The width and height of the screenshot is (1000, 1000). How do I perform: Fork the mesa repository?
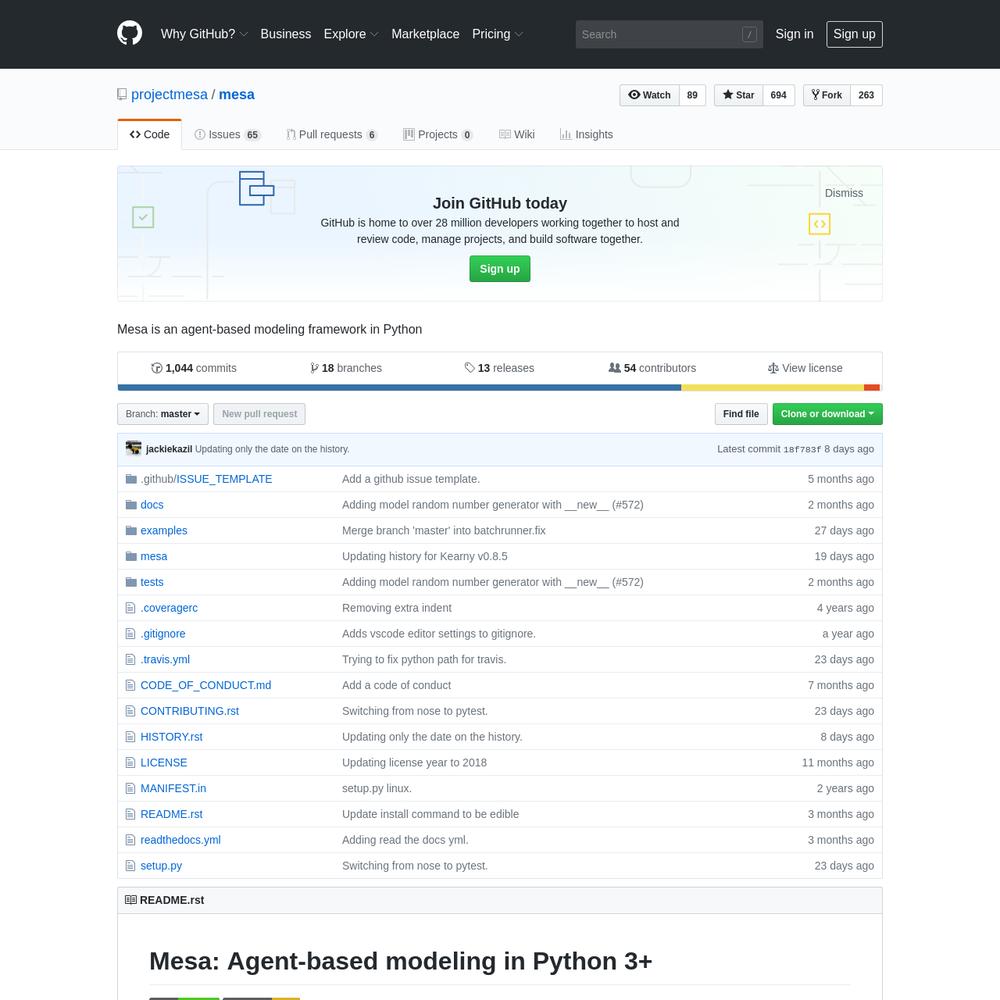pyautogui.click(x=827, y=95)
